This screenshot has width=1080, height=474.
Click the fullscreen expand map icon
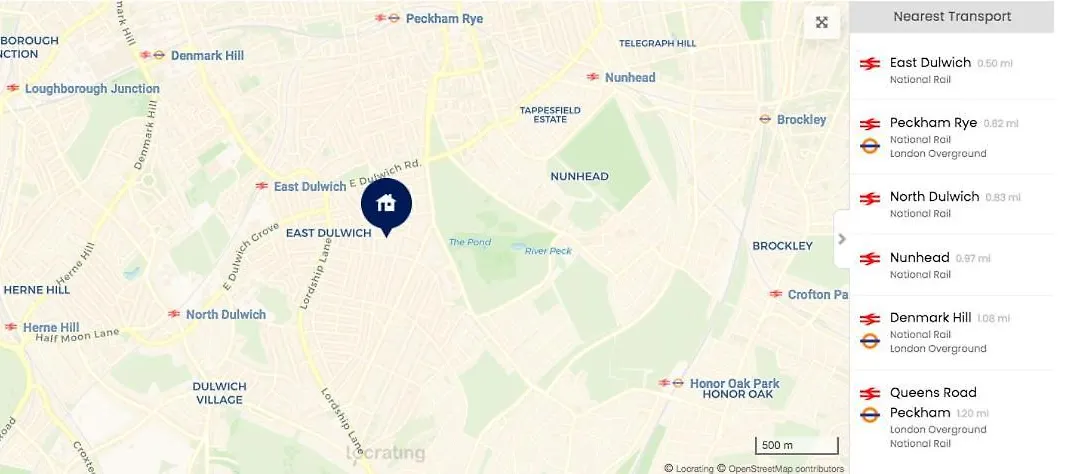click(821, 22)
